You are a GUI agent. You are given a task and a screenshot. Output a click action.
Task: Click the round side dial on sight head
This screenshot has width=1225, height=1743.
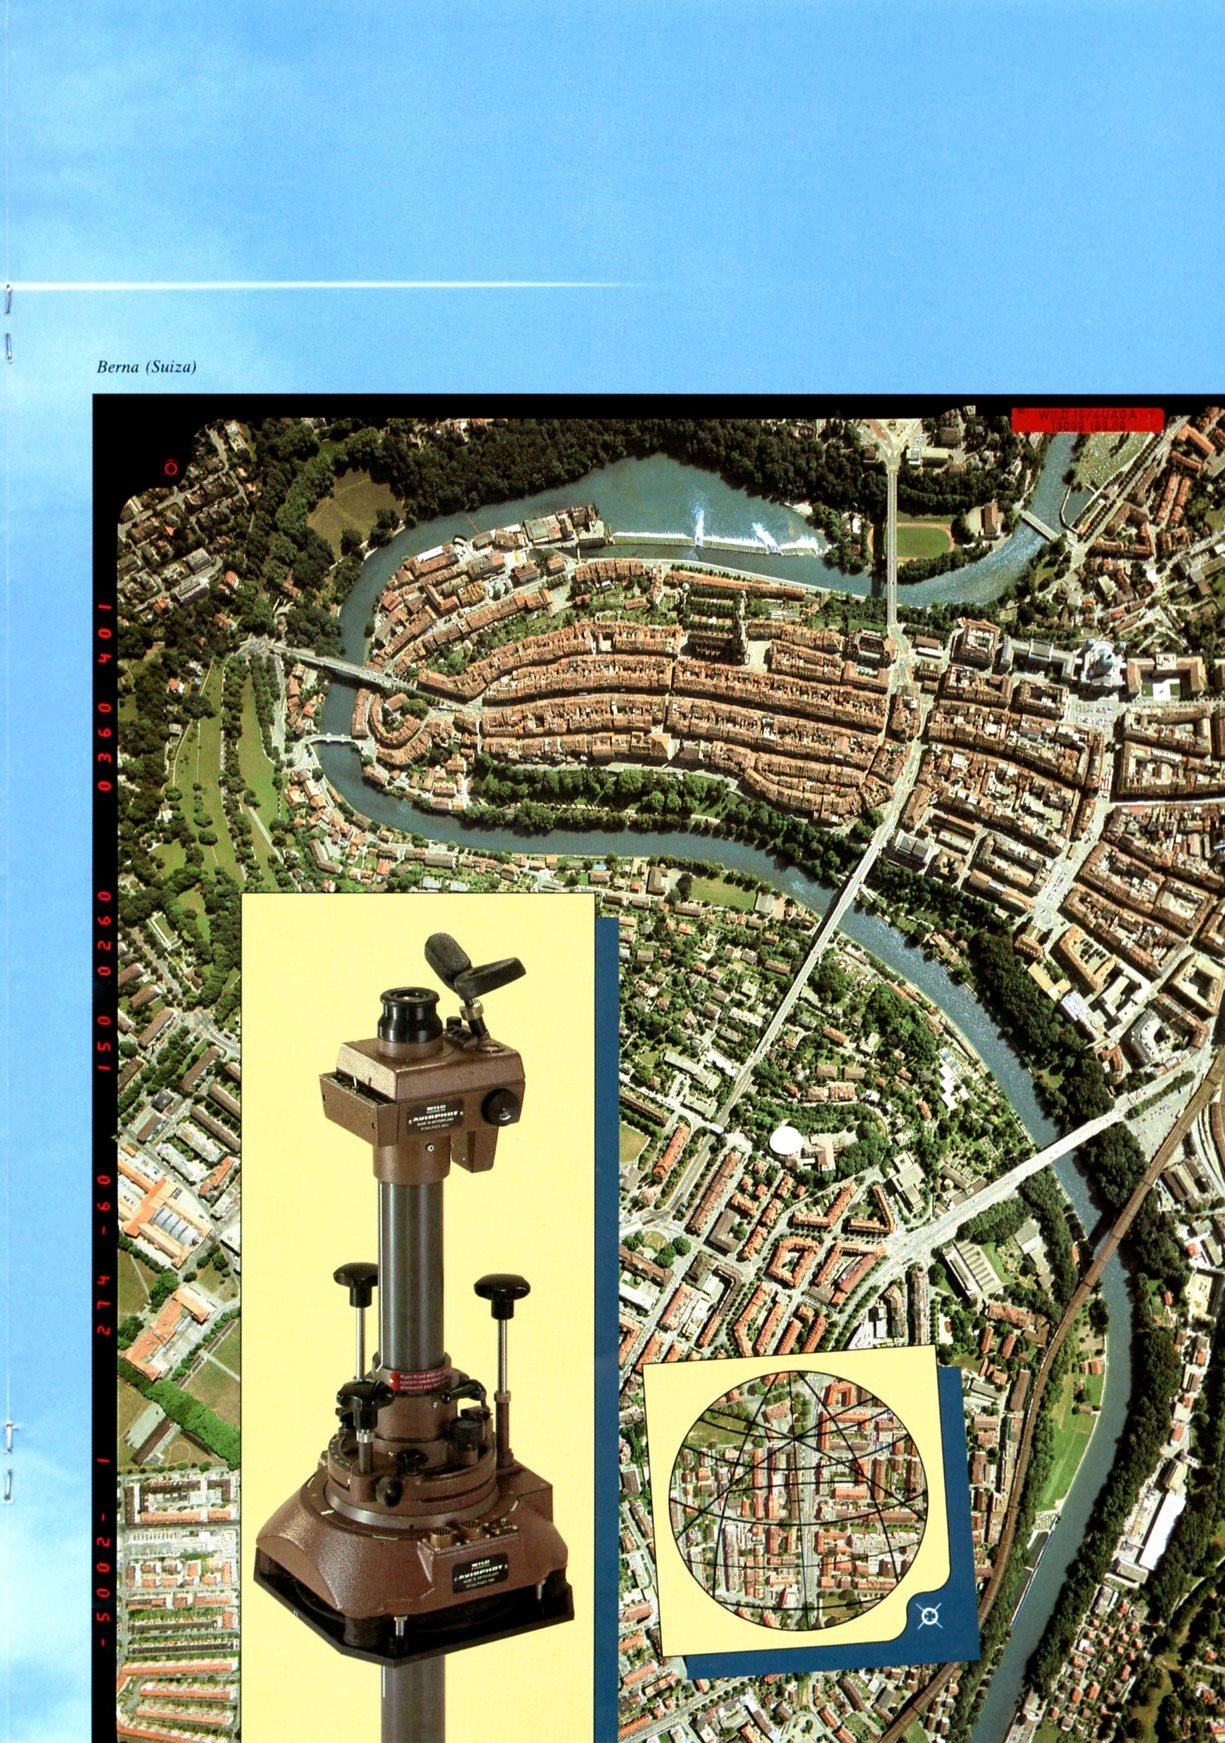pos(499,1107)
